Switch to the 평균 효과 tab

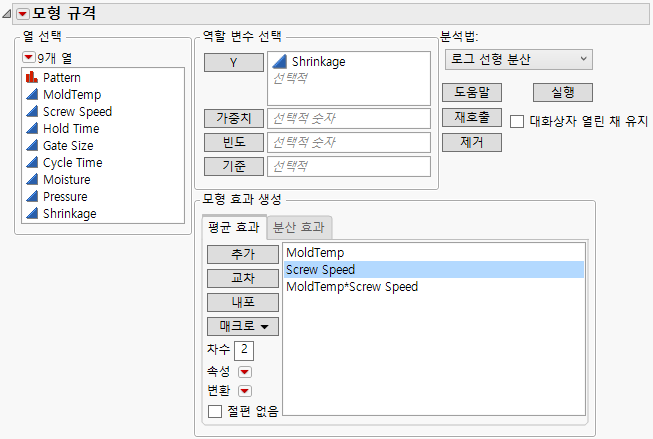(x=234, y=227)
